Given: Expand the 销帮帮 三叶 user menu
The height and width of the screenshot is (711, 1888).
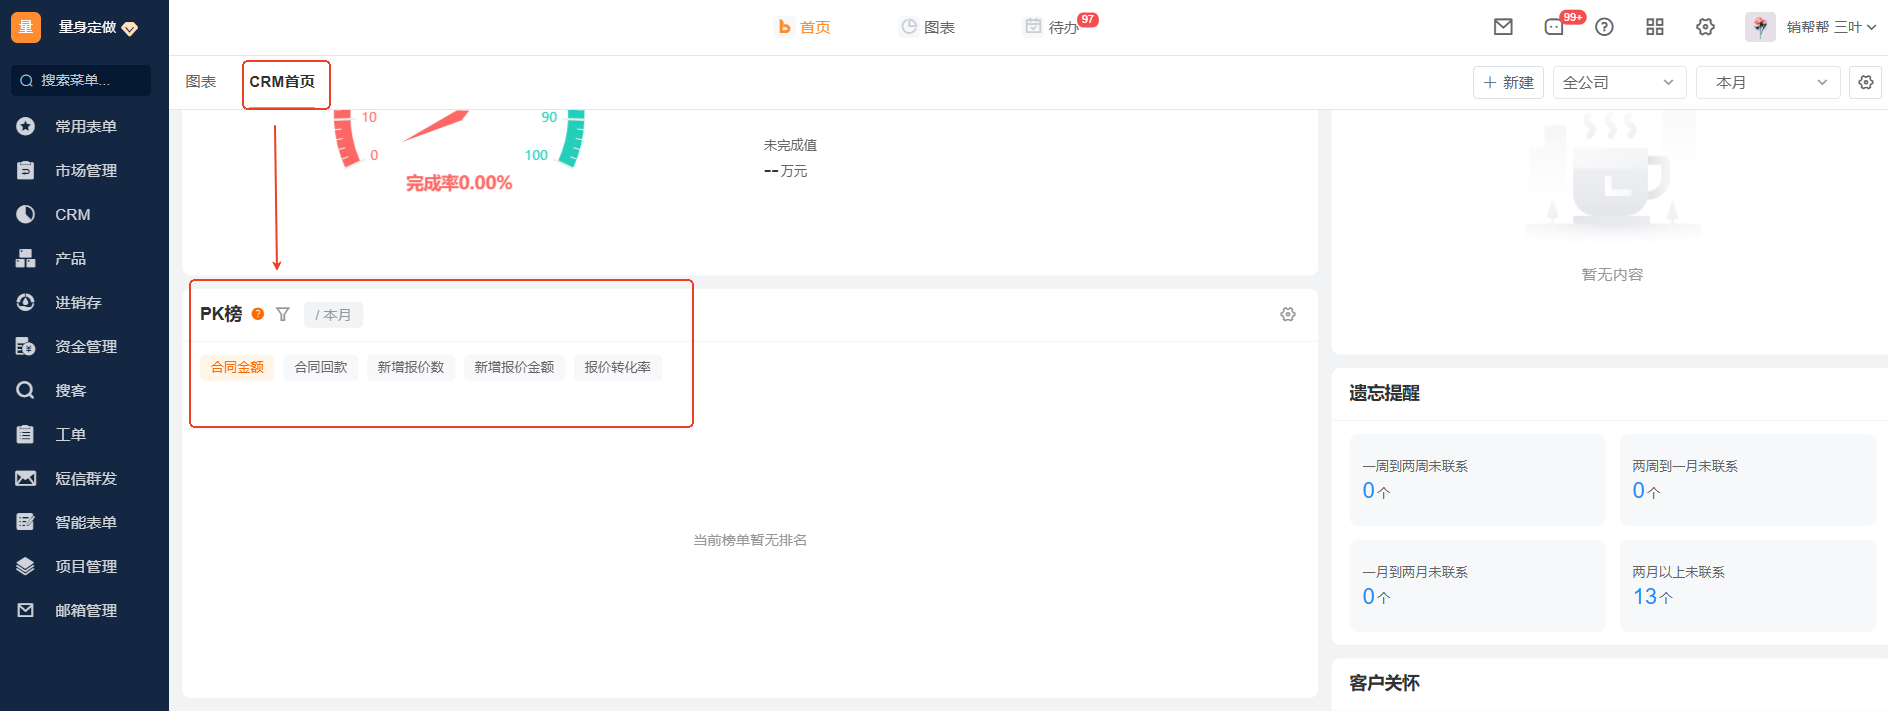Looking at the screenshot, I should [x=1830, y=27].
